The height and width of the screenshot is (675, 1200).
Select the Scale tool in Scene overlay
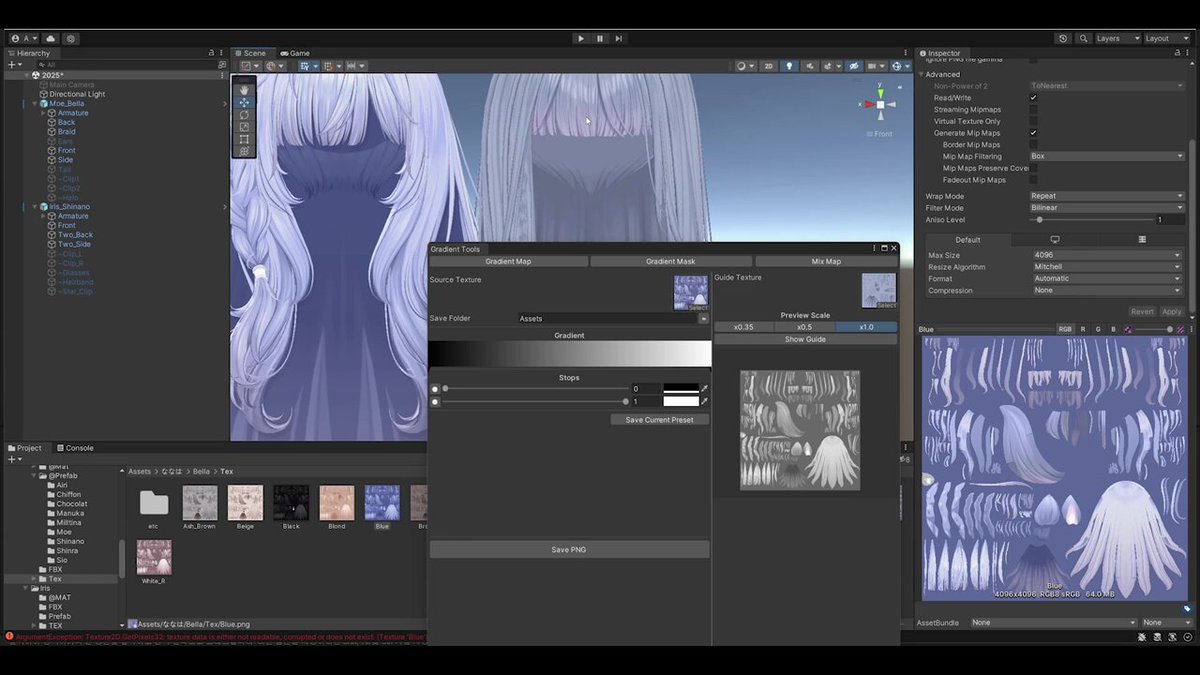pos(244,127)
